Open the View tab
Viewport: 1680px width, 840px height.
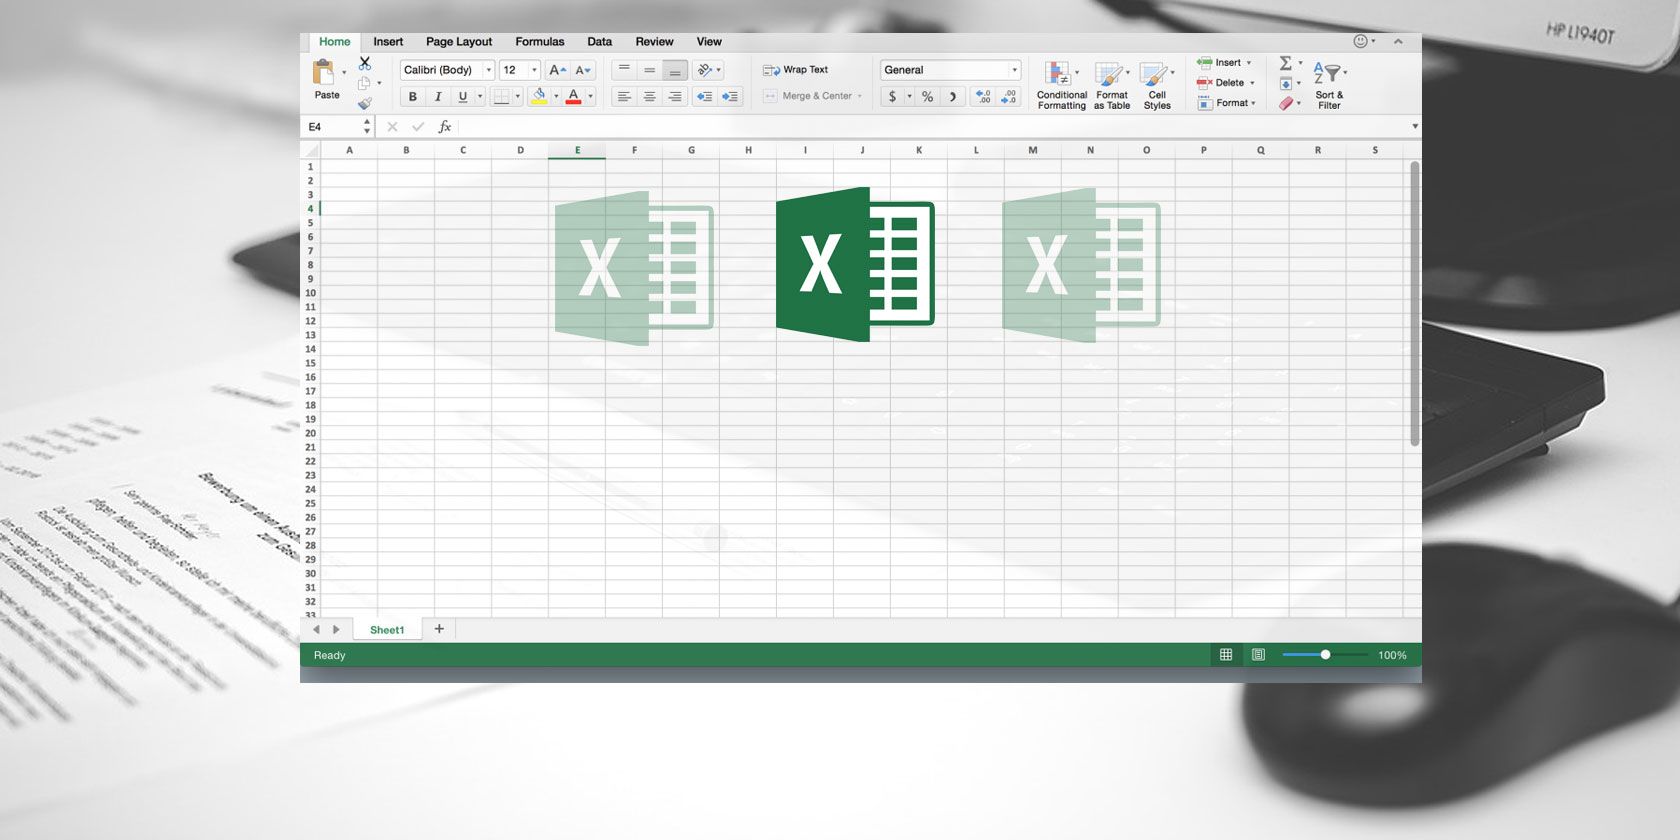(709, 41)
